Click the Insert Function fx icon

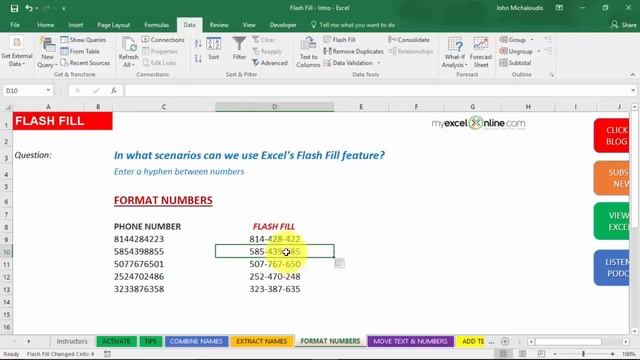[114, 90]
